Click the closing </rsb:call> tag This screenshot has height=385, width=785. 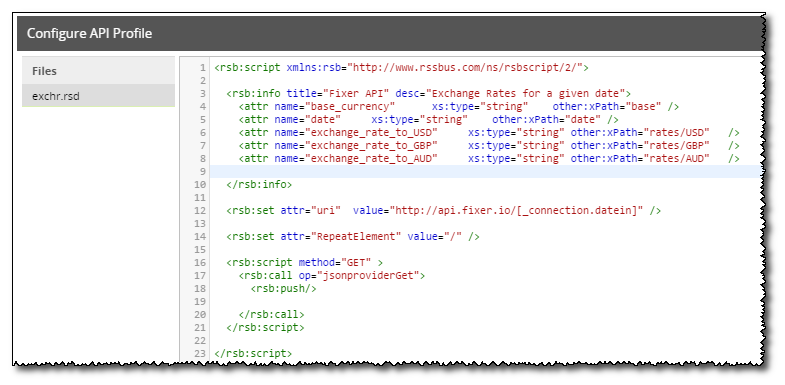point(271,314)
